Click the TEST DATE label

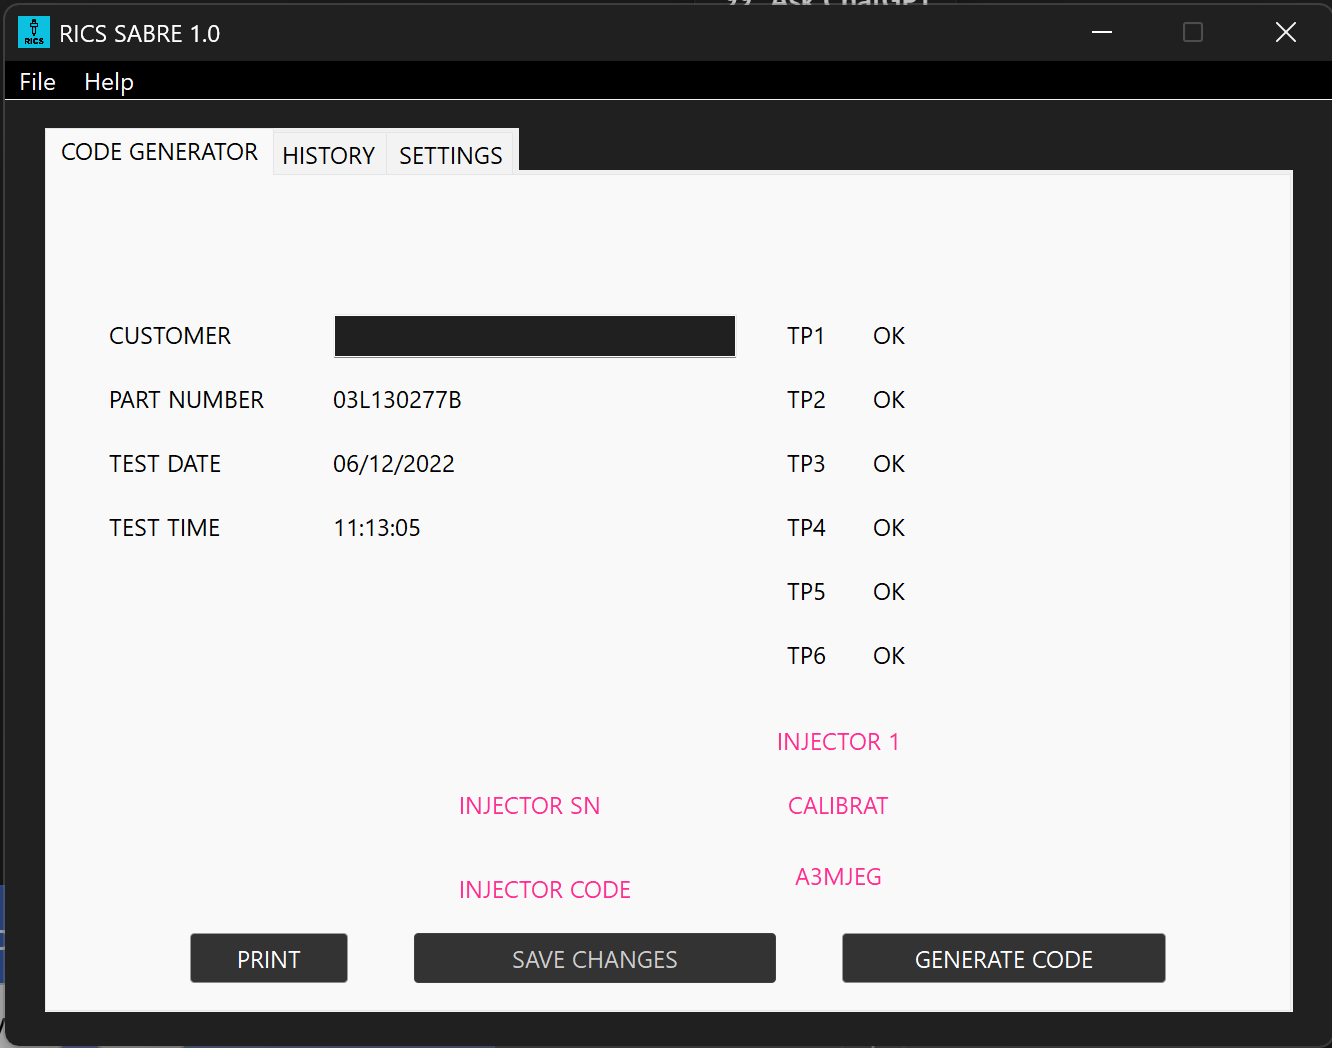[165, 464]
